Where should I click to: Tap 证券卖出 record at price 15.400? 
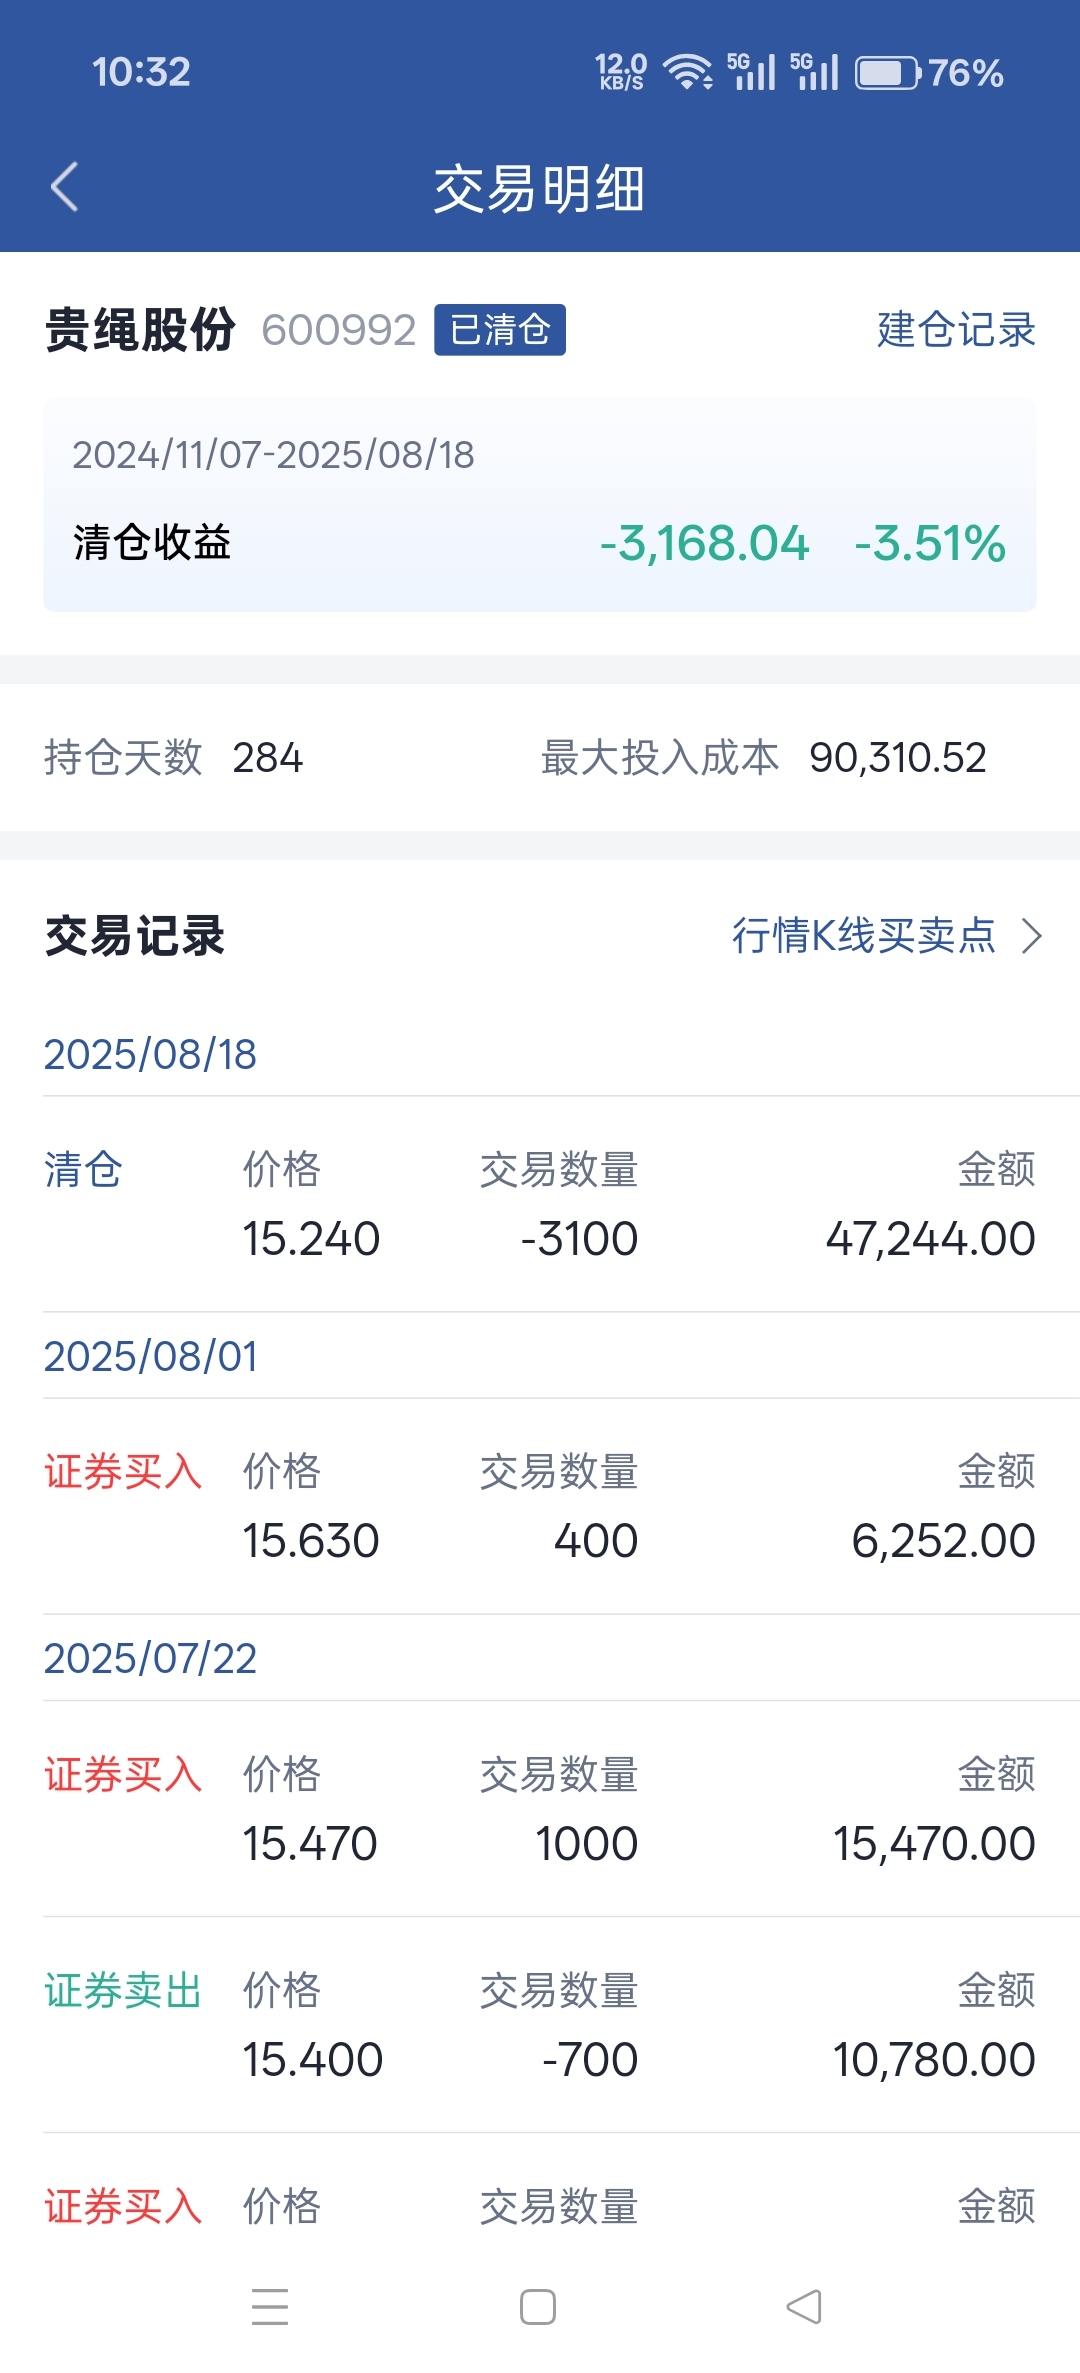(540, 2025)
